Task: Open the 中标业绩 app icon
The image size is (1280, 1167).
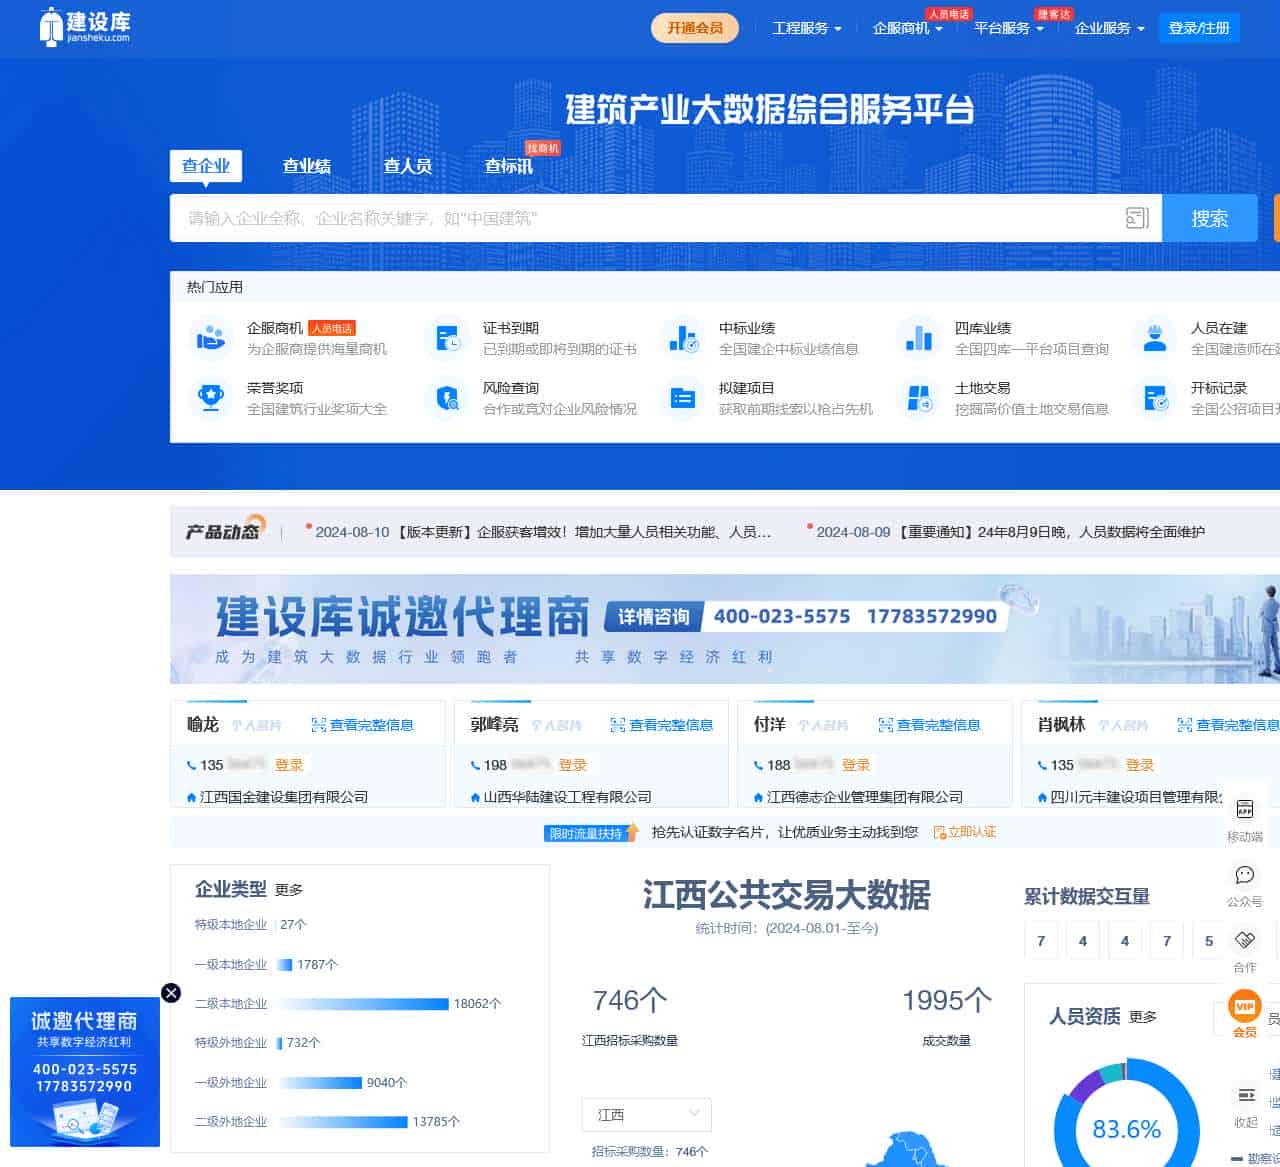Action: 683,338
